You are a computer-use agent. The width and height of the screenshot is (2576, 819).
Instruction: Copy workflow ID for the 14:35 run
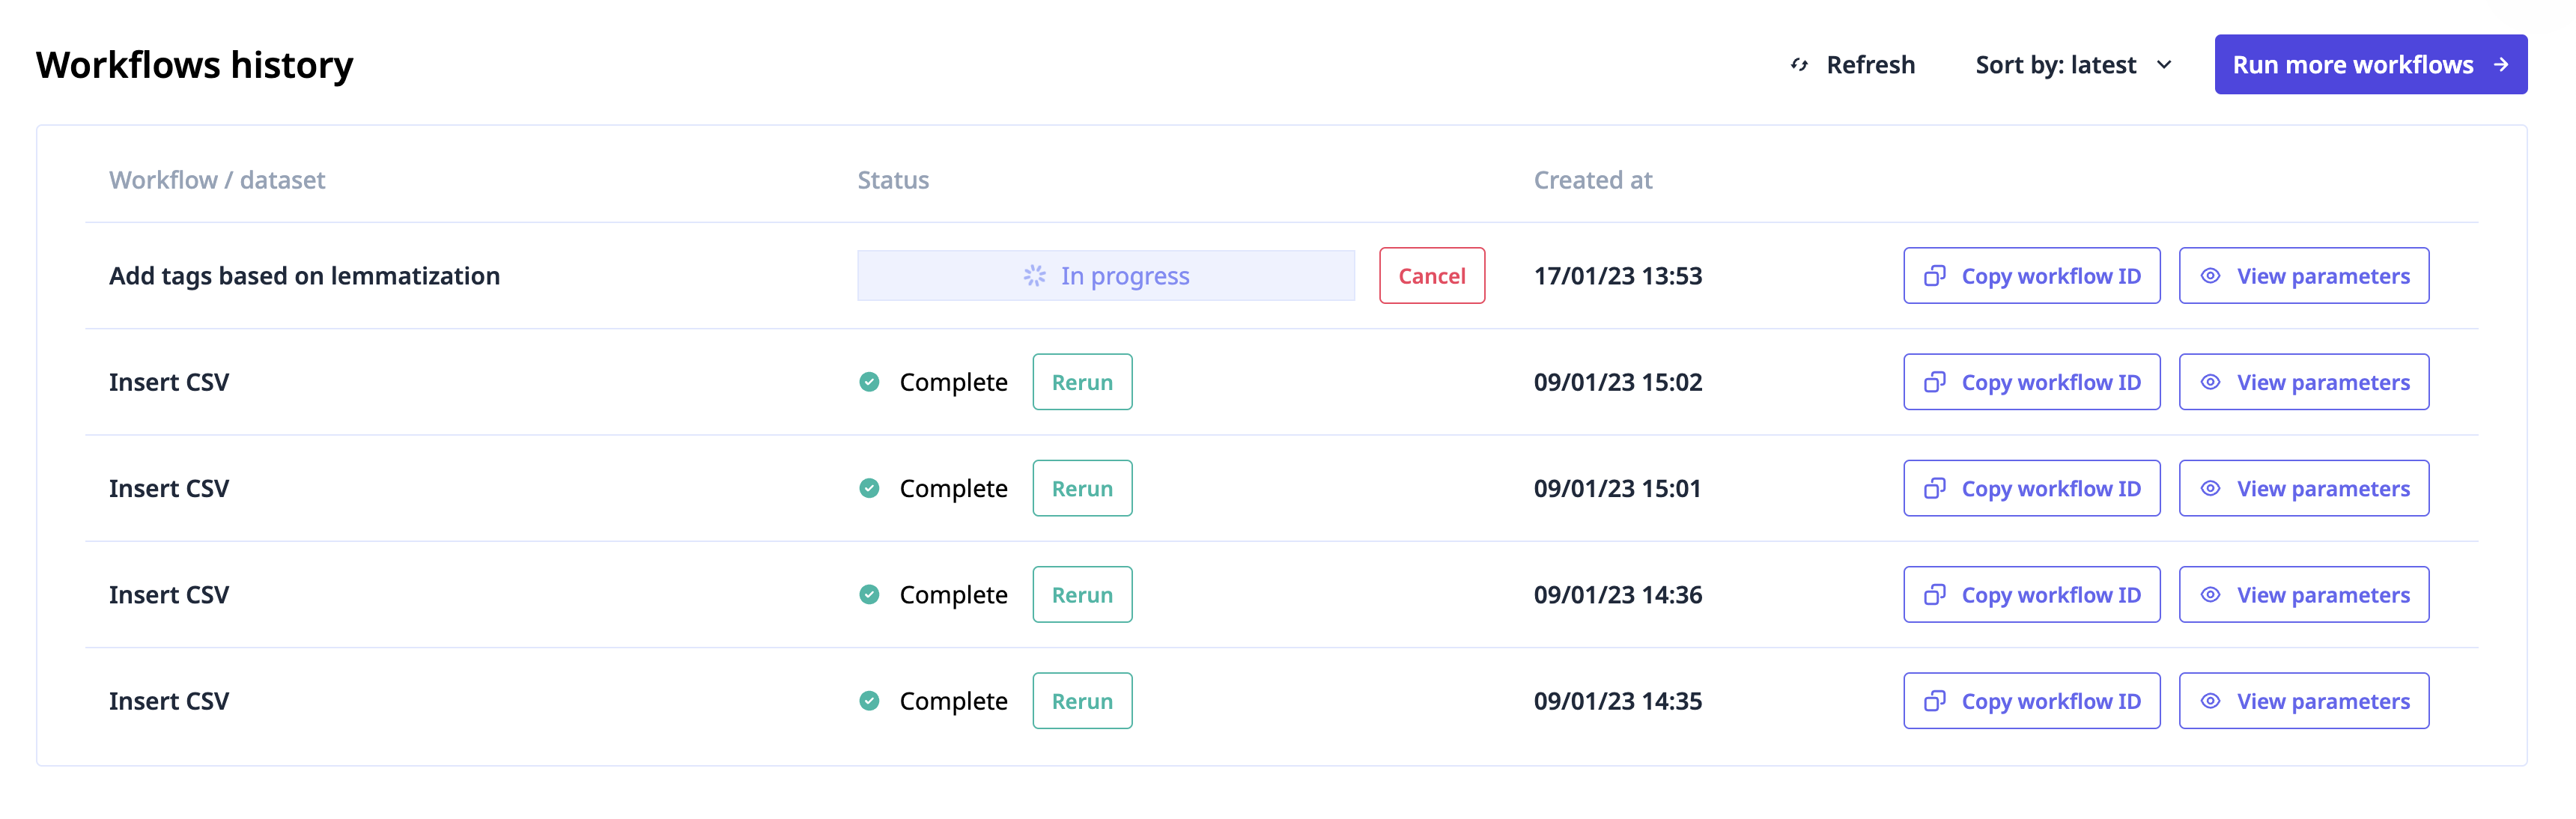click(2031, 701)
